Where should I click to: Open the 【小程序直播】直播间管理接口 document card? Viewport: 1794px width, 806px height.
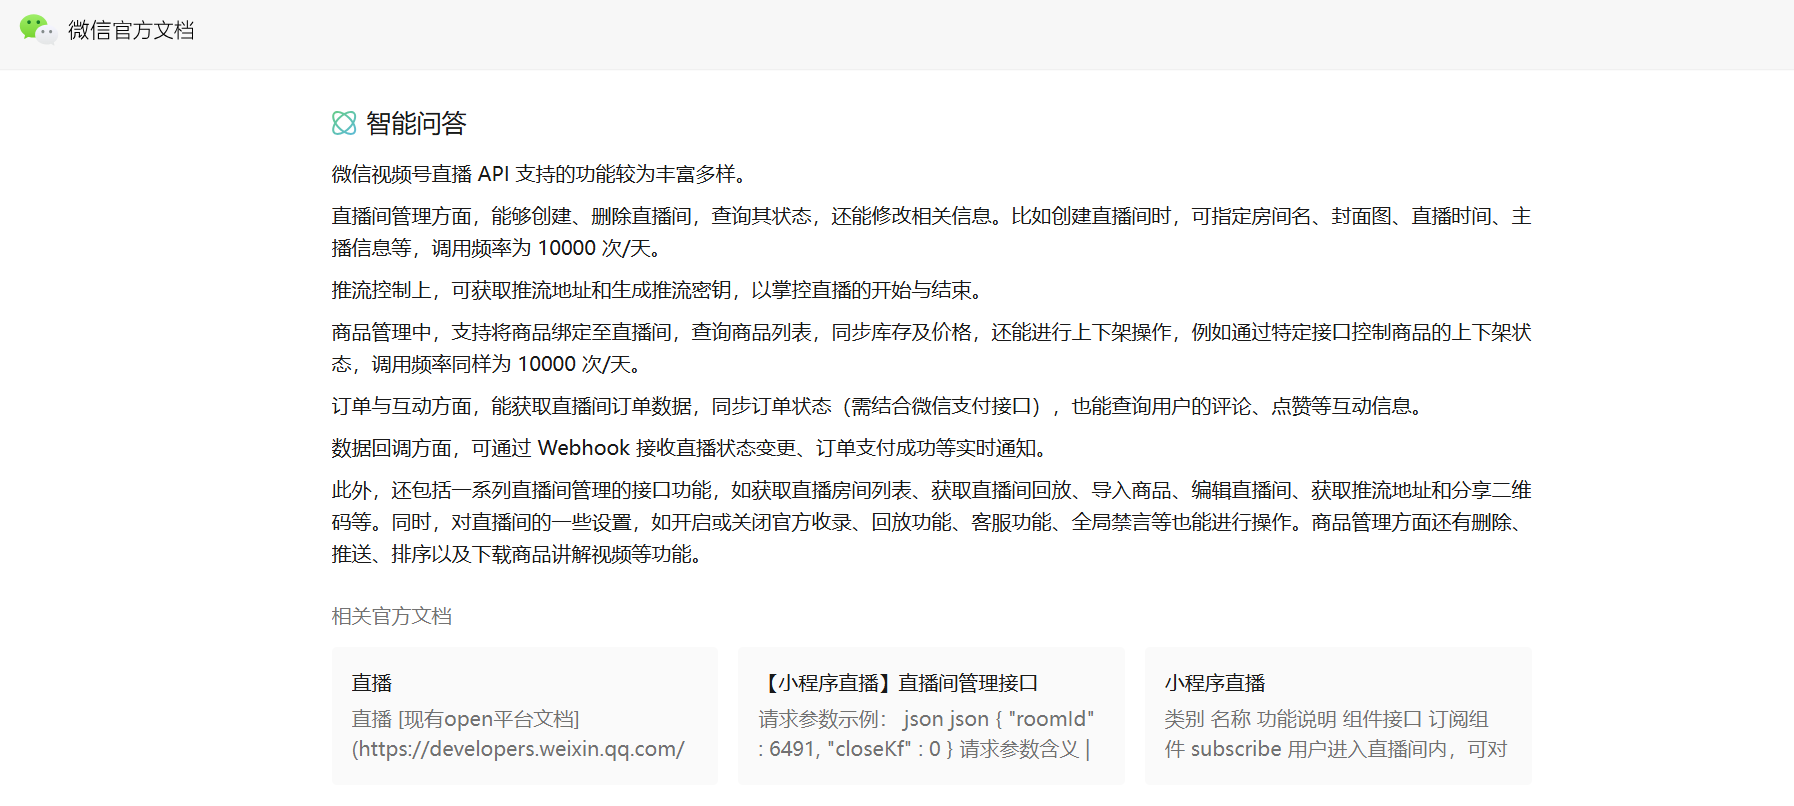pos(931,715)
